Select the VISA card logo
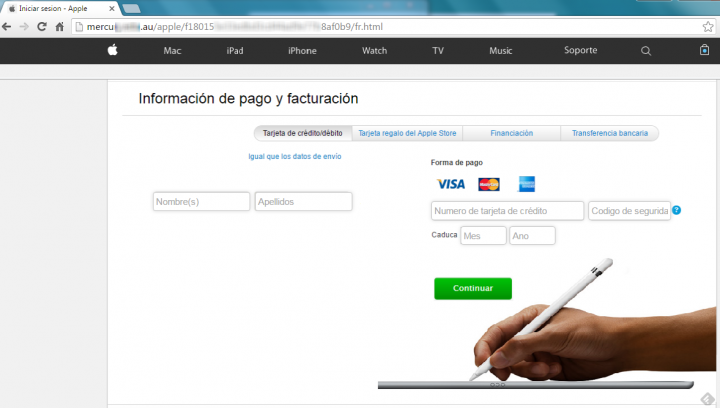 (x=450, y=184)
